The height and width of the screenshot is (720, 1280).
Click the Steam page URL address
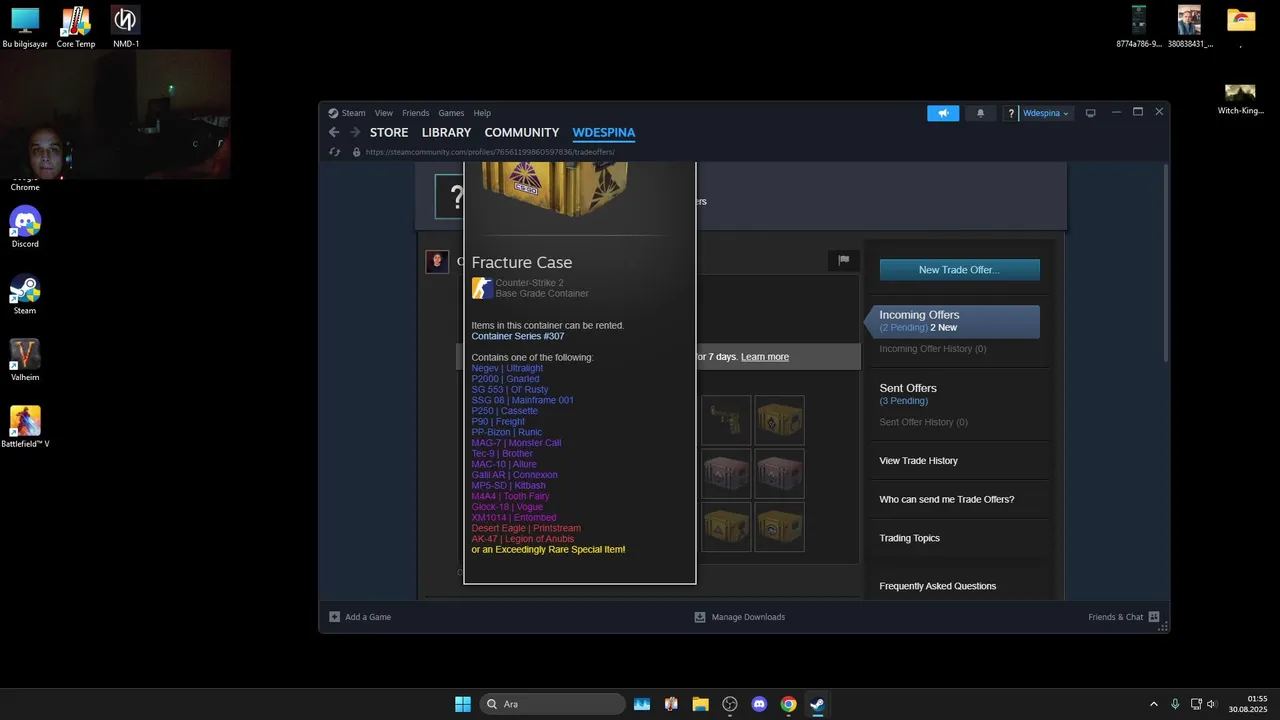(x=490, y=152)
